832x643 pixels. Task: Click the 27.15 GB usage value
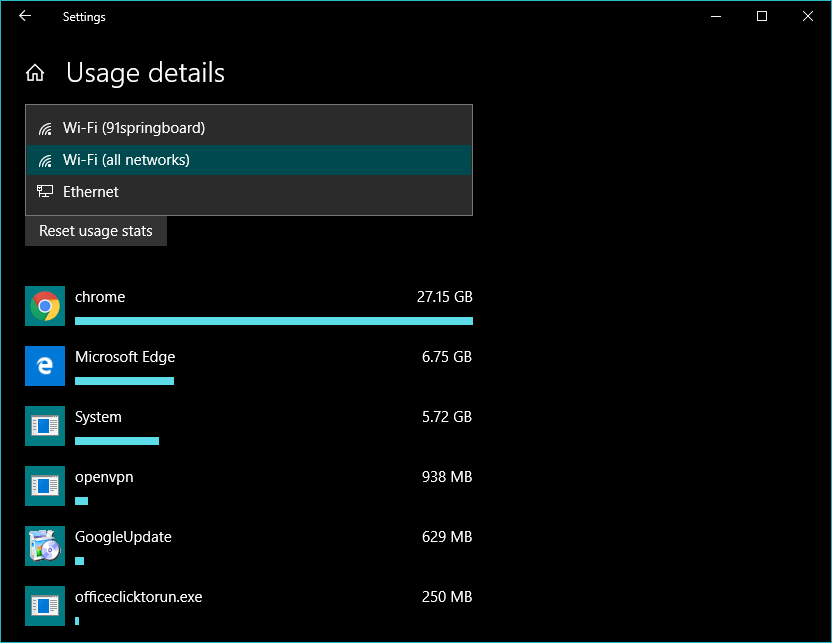[x=444, y=297]
